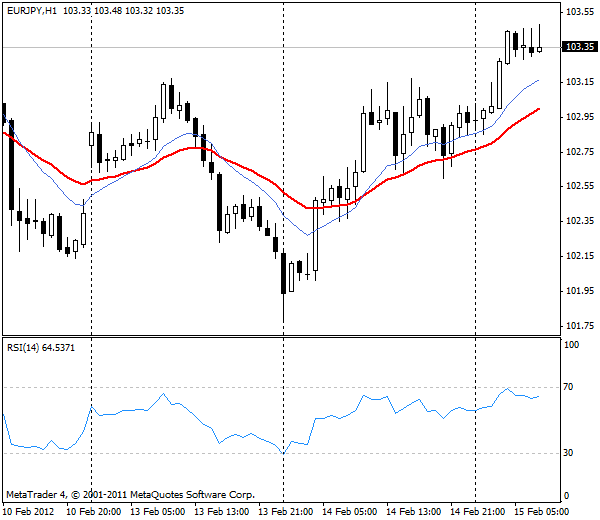The image size is (600, 520).
Task: Click price scale value 101.95
Action: [x=580, y=291]
